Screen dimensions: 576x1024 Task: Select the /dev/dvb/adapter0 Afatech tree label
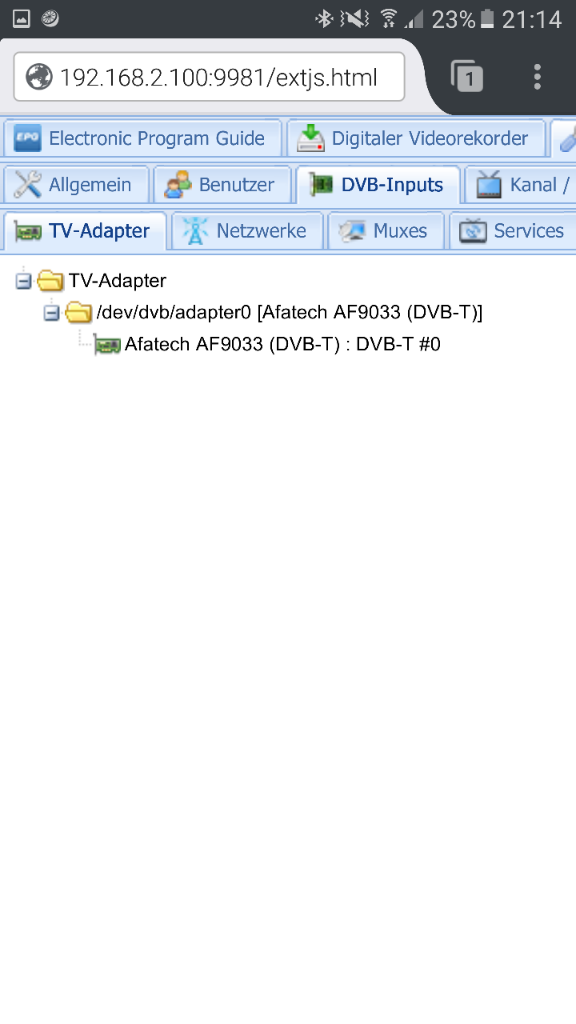click(289, 313)
